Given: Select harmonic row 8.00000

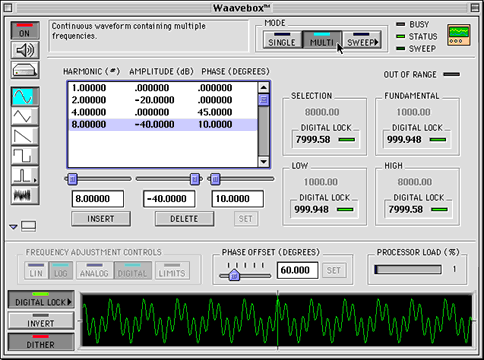Looking at the screenshot, I should 163,125.
